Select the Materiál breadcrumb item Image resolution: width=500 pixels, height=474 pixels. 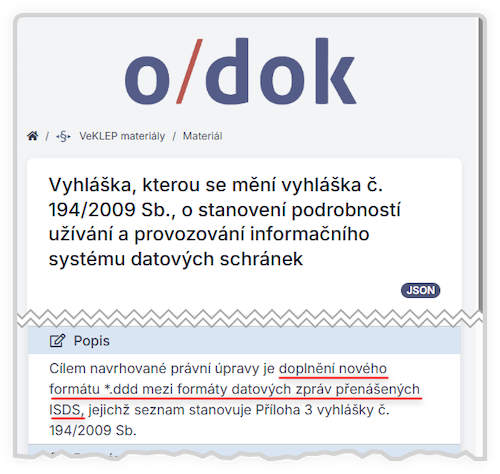click(x=202, y=136)
